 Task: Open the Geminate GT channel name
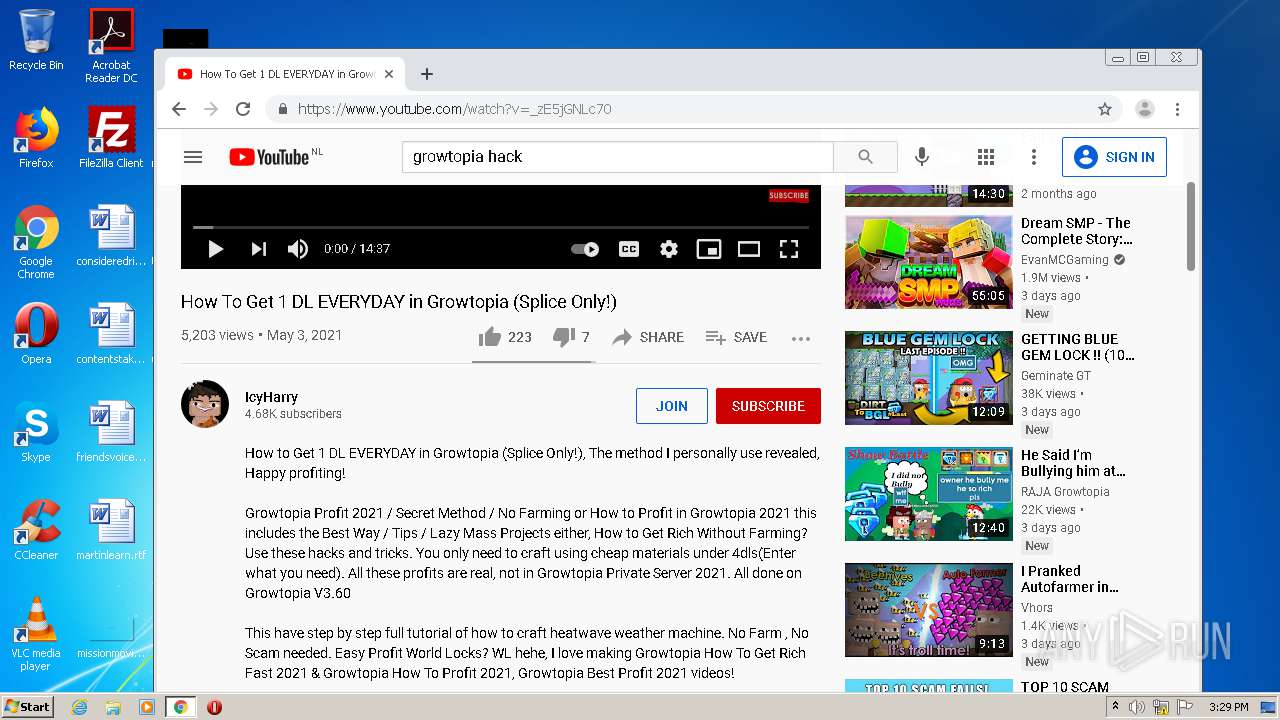point(1056,376)
